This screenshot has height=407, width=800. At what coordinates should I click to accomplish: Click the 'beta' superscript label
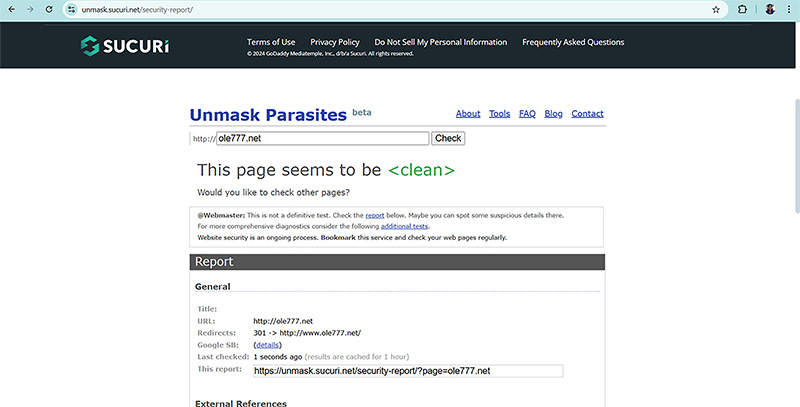click(x=362, y=112)
